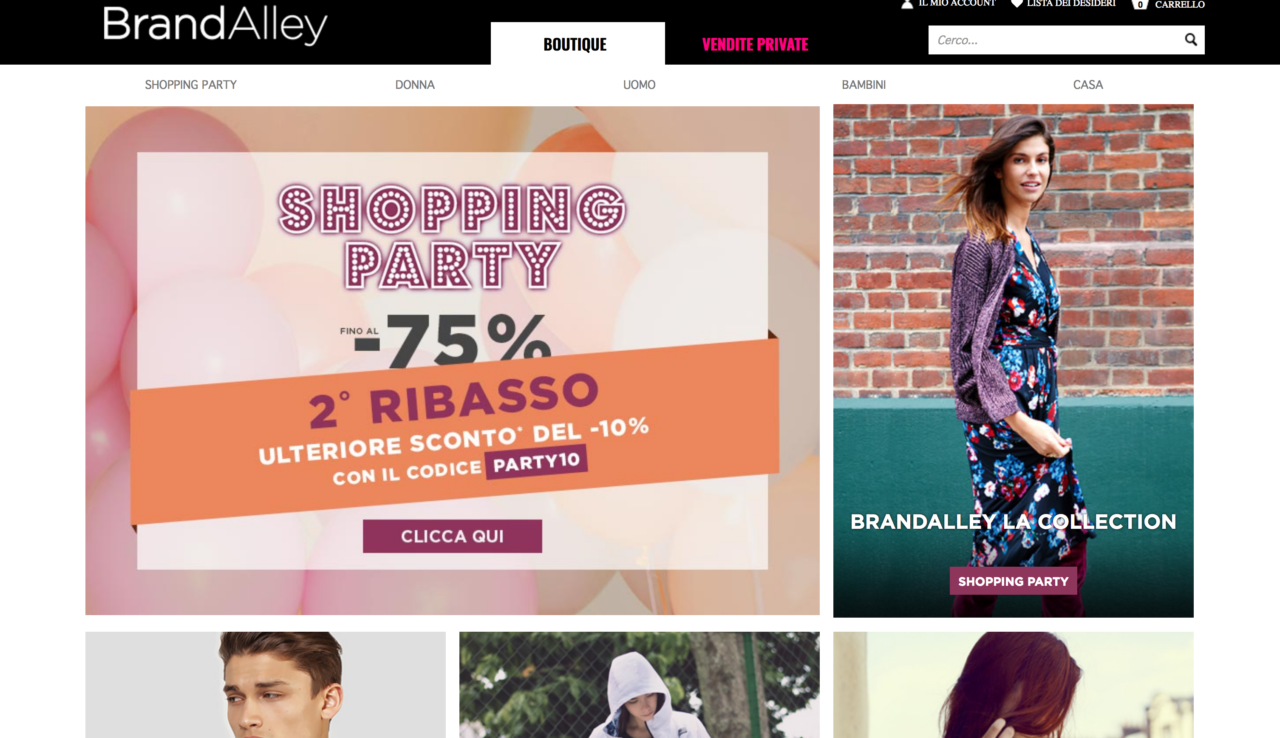1280x738 pixels.
Task: Open the BrandAlley La Collection banner image
Action: [1013, 361]
